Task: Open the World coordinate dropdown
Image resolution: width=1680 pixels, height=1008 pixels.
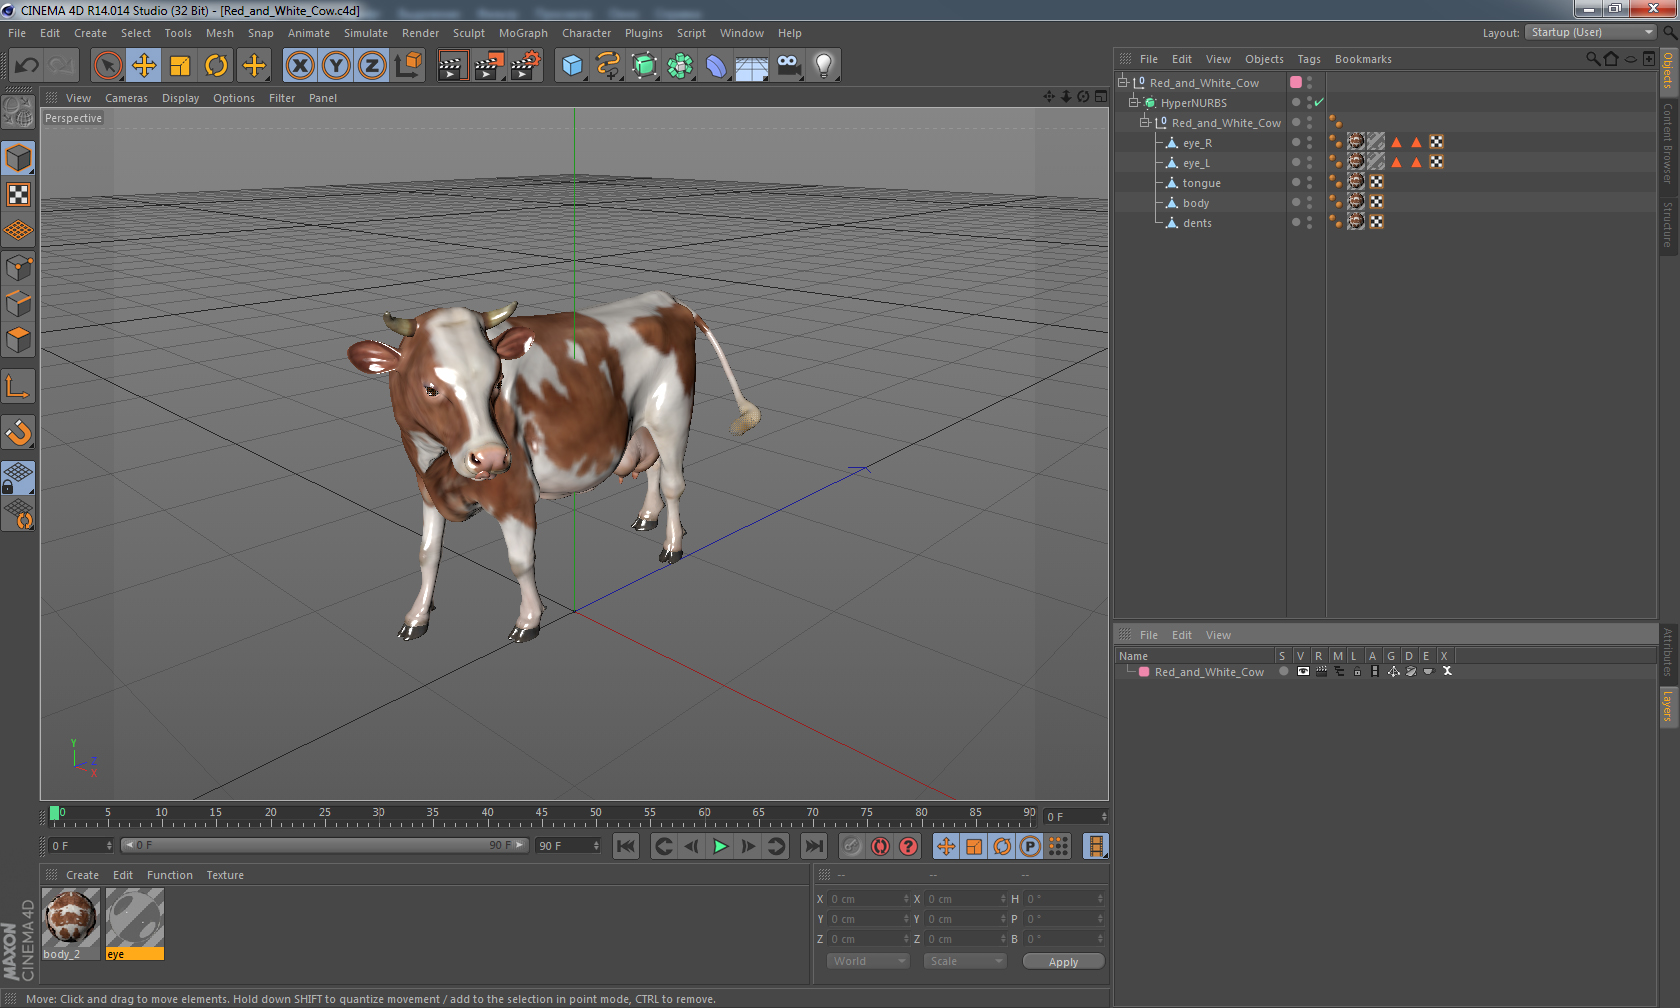Action: coord(867,961)
